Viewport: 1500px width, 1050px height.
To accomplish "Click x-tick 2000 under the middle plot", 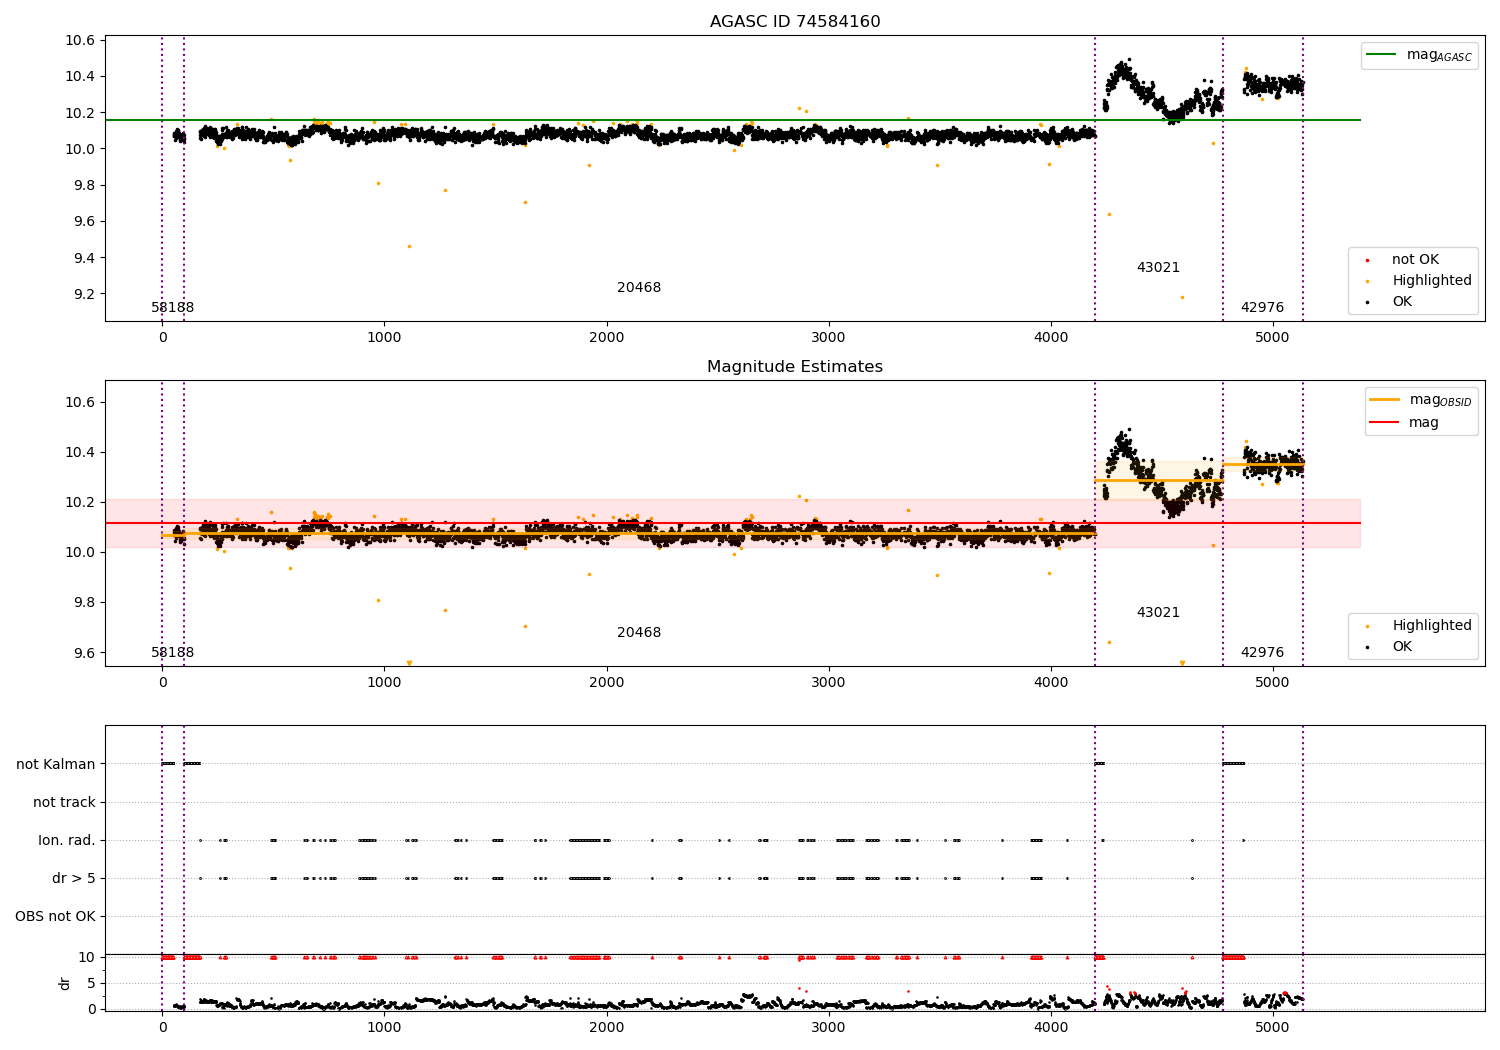I will [x=607, y=683].
